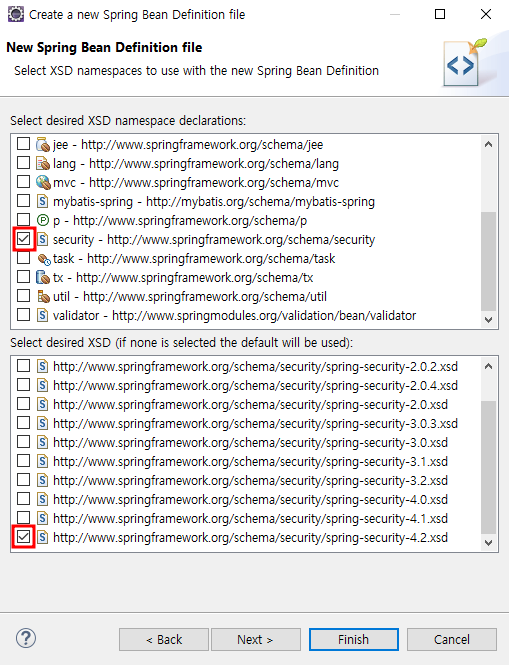Cancel the bean definition wizard
The height and width of the screenshot is (665, 509).
452,640
